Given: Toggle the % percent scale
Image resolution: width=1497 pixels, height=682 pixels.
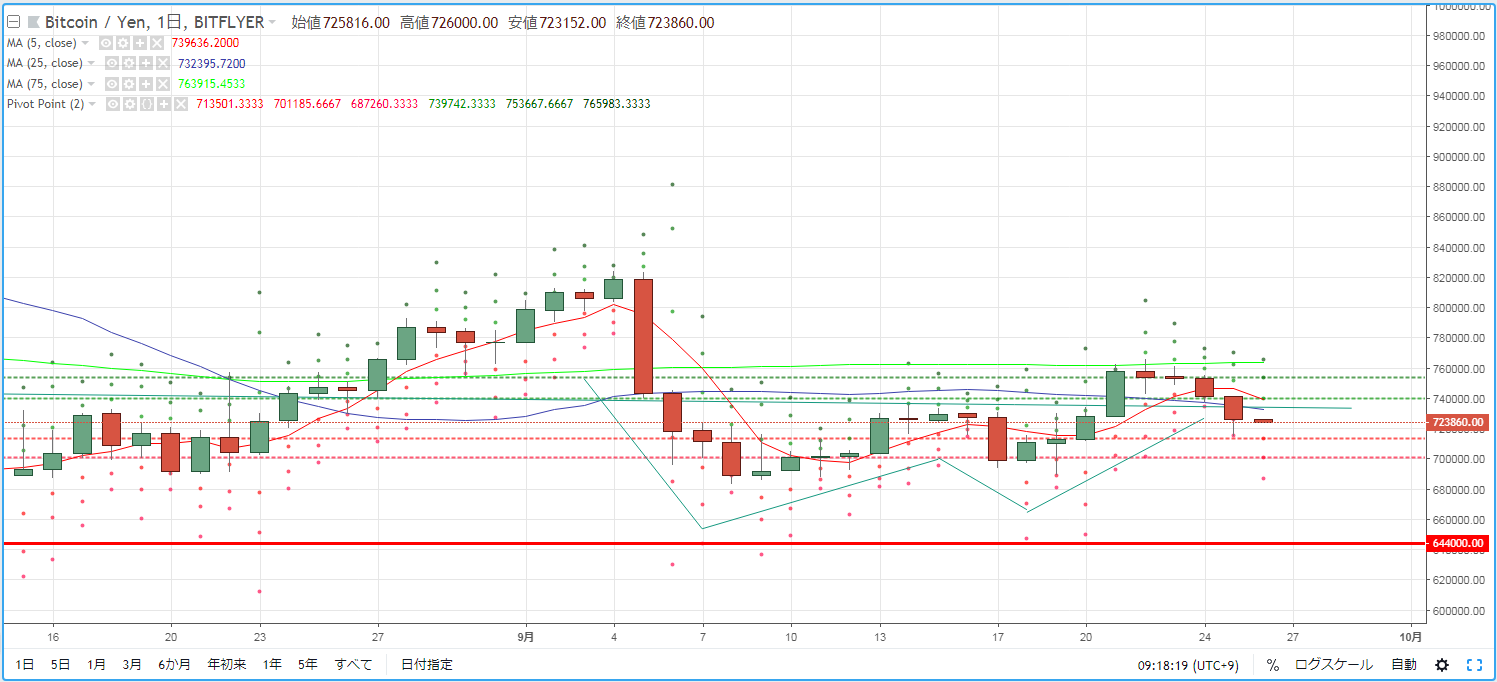Looking at the screenshot, I should [1272, 665].
